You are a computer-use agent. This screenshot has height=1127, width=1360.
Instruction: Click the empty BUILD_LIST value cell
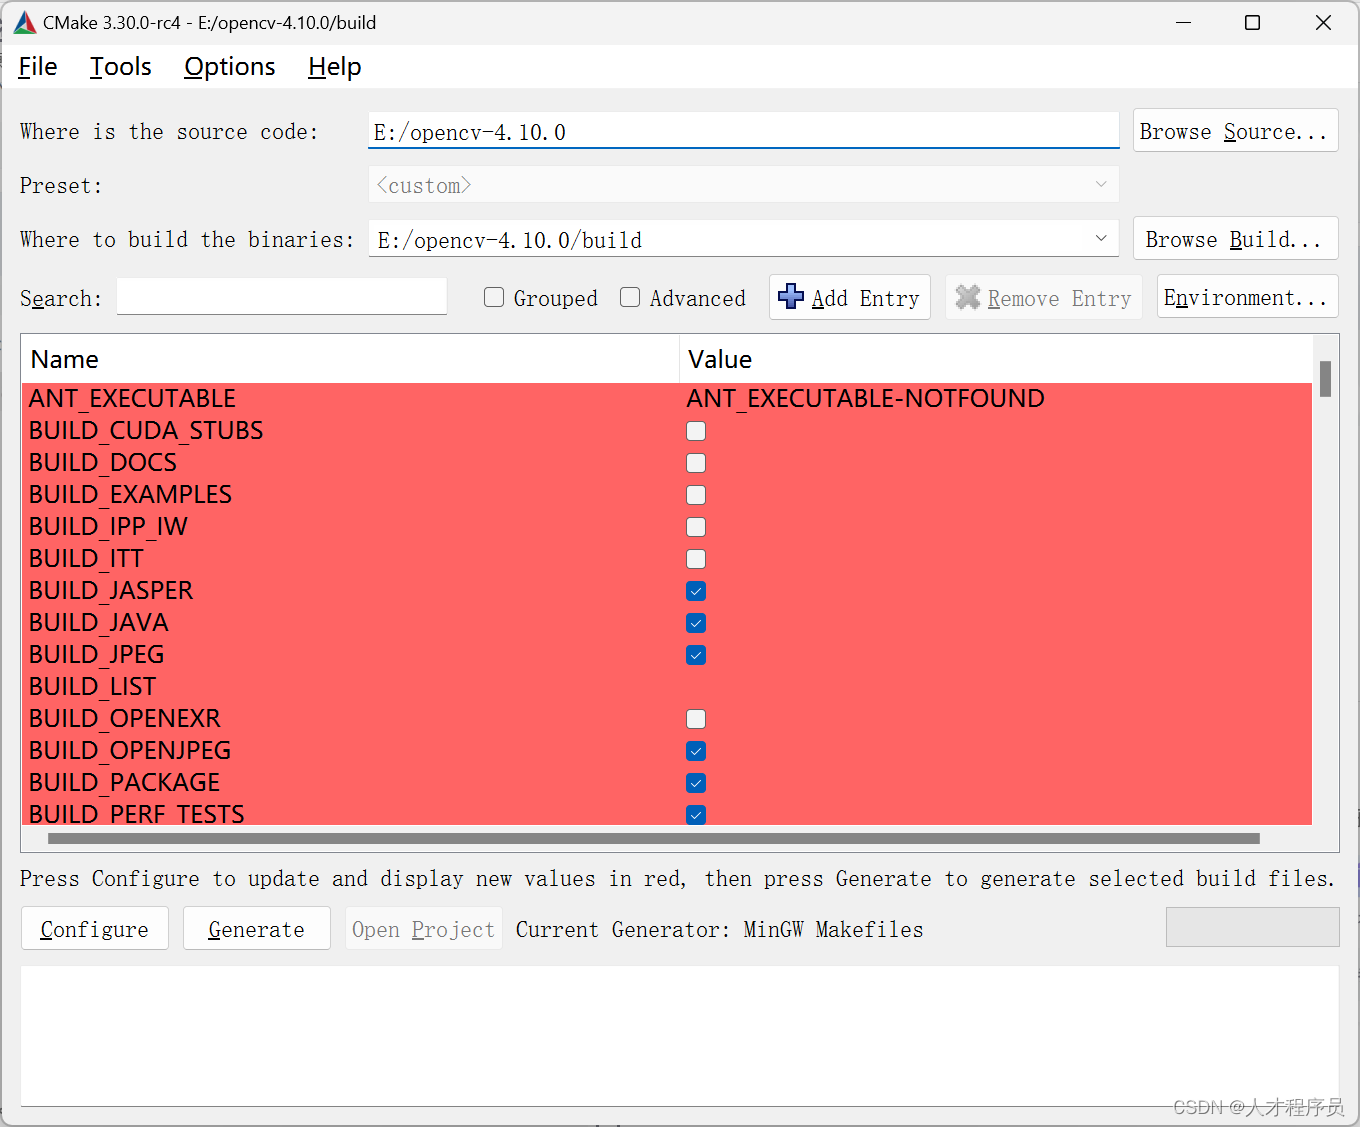point(996,686)
